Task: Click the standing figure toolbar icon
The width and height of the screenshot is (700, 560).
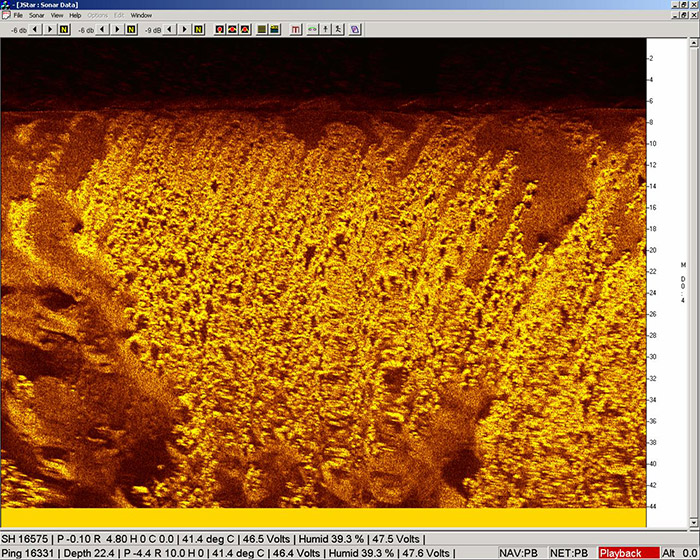Action: 325,29
